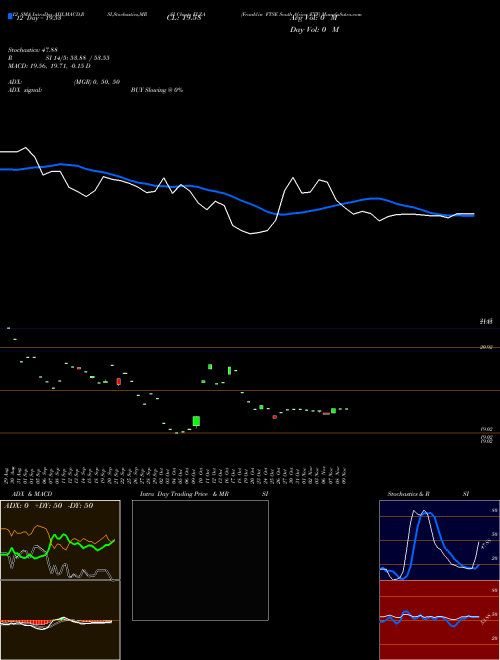Viewport: 500px width, 660px height.
Task: Click the large green candlestick near 09 Oct
Action: click(196, 421)
